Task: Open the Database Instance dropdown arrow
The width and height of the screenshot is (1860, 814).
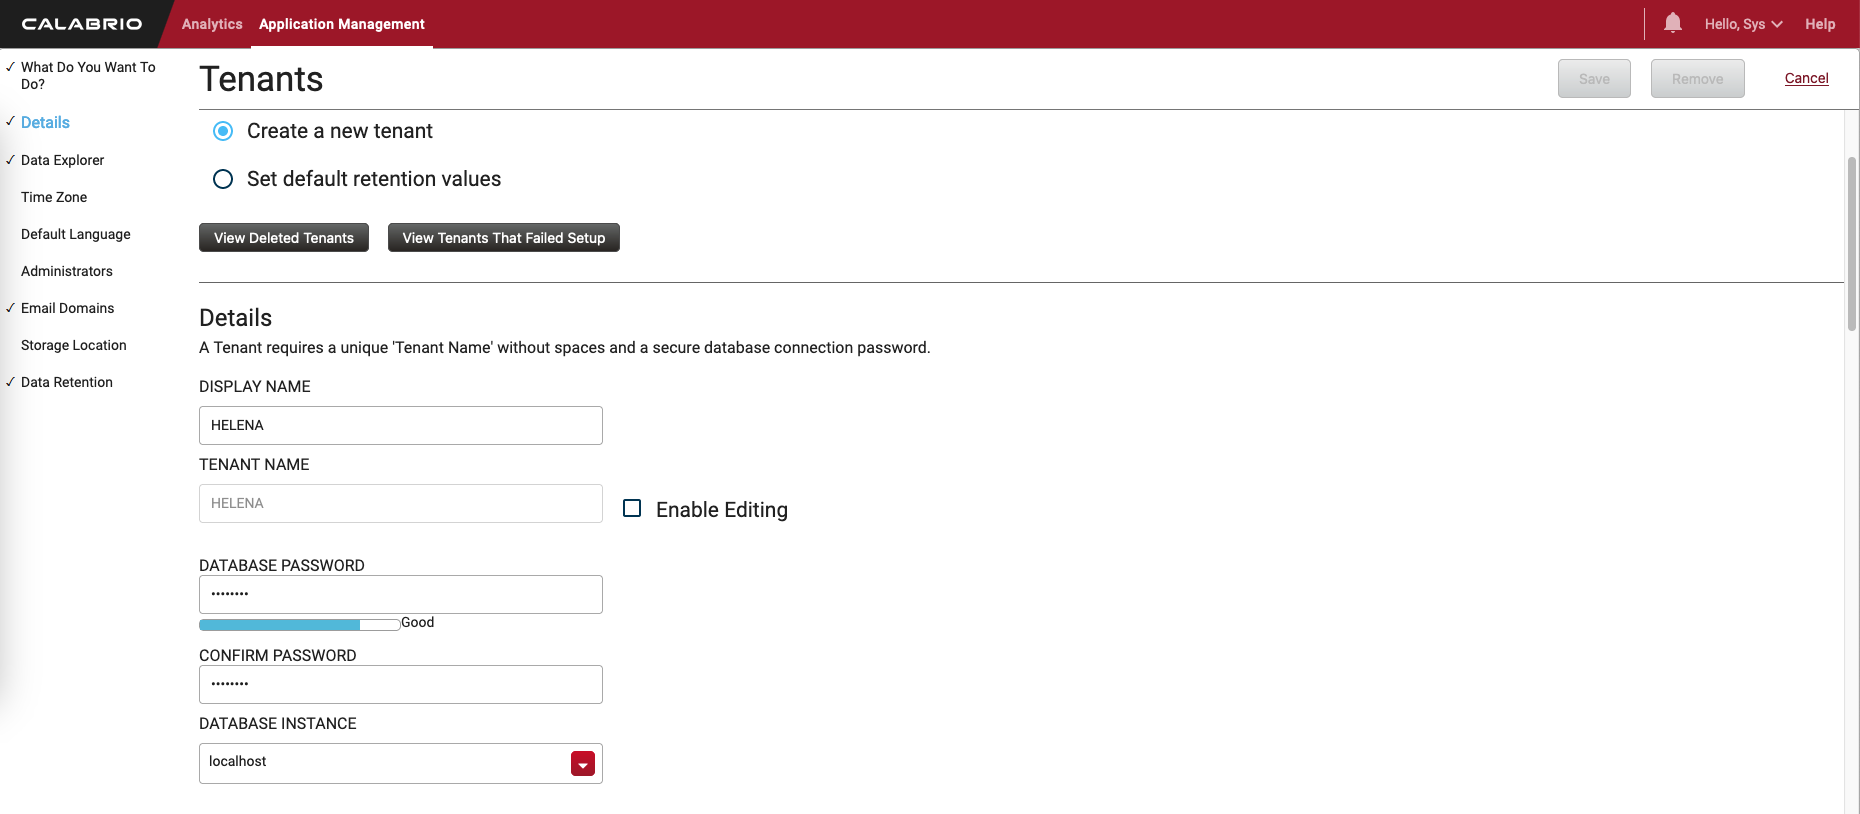Action: (582, 764)
